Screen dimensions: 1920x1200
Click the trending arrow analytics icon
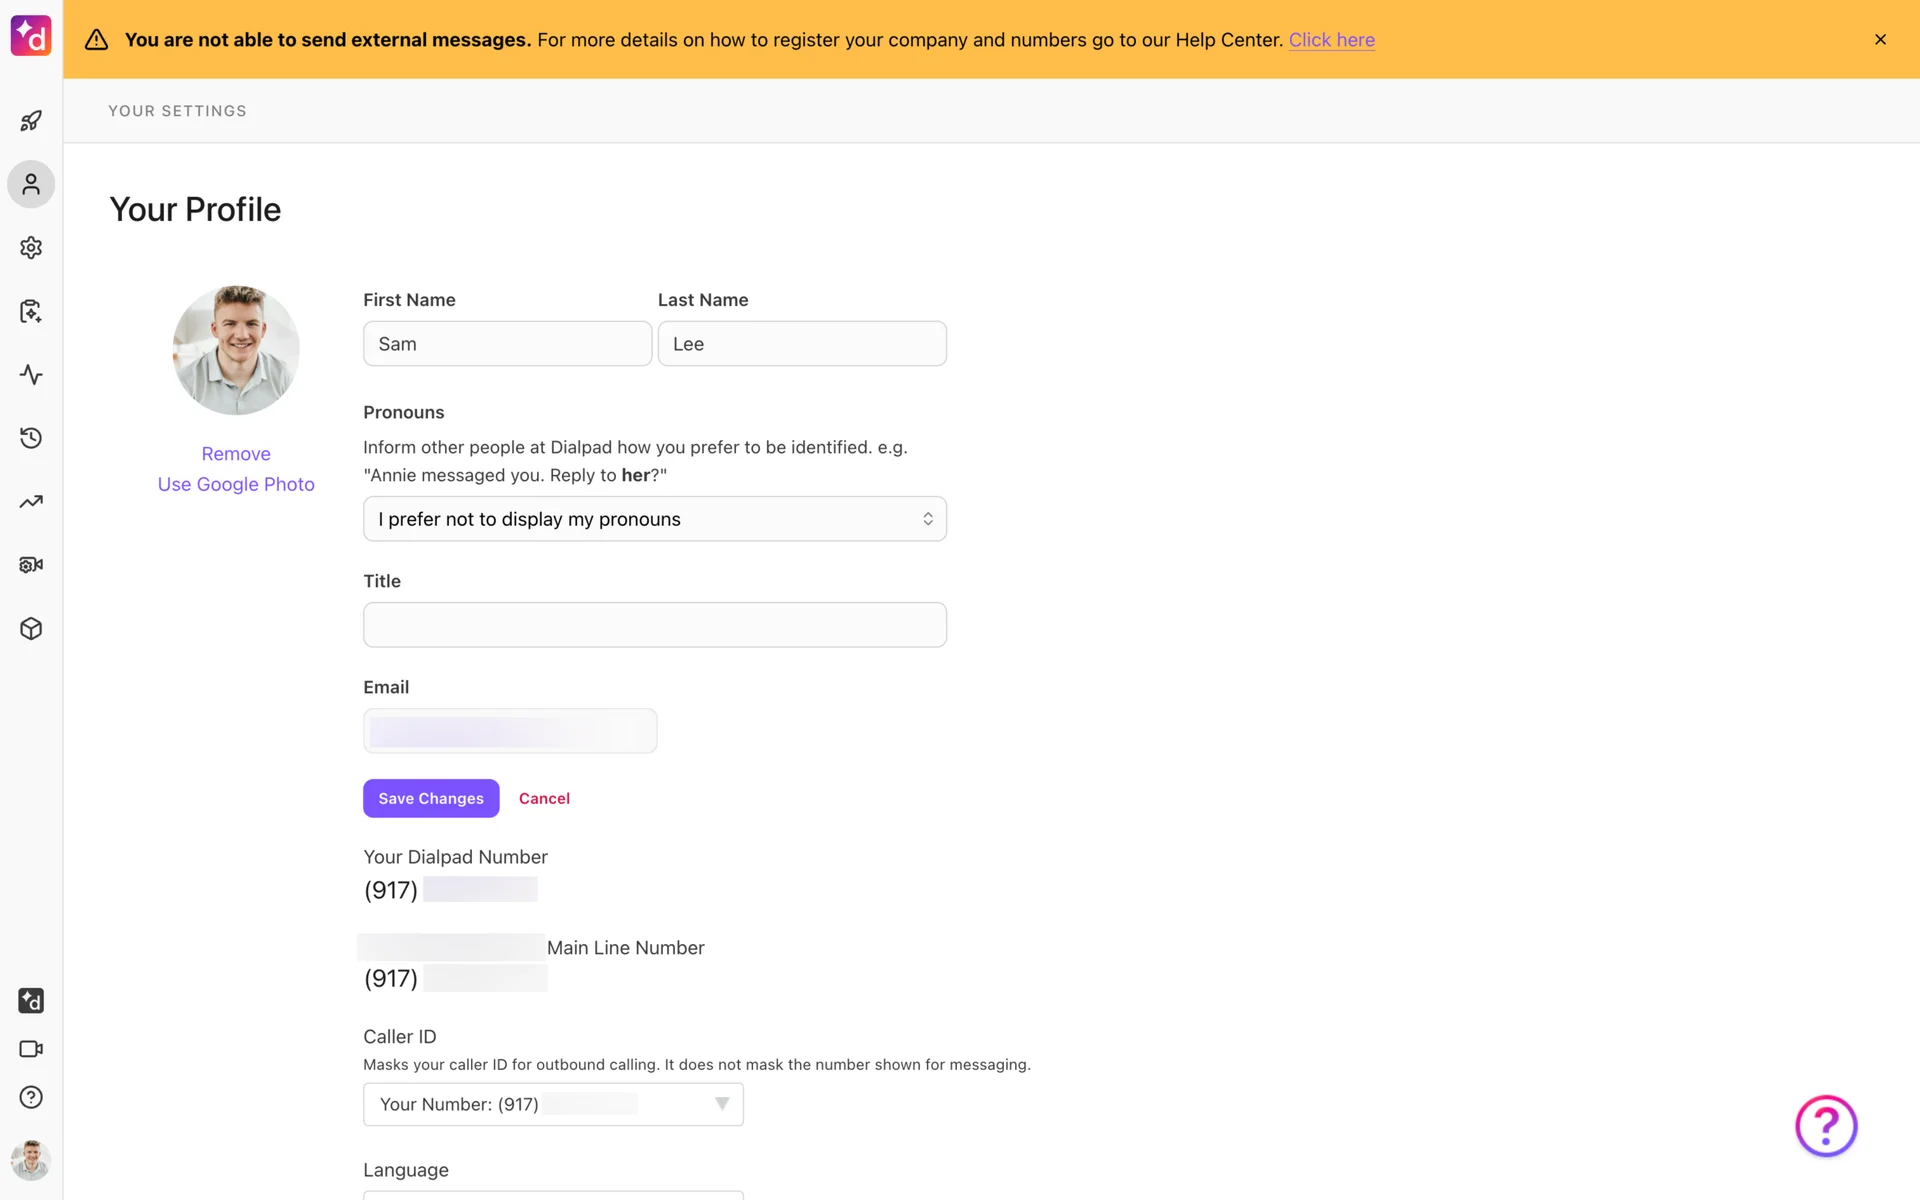[31, 502]
